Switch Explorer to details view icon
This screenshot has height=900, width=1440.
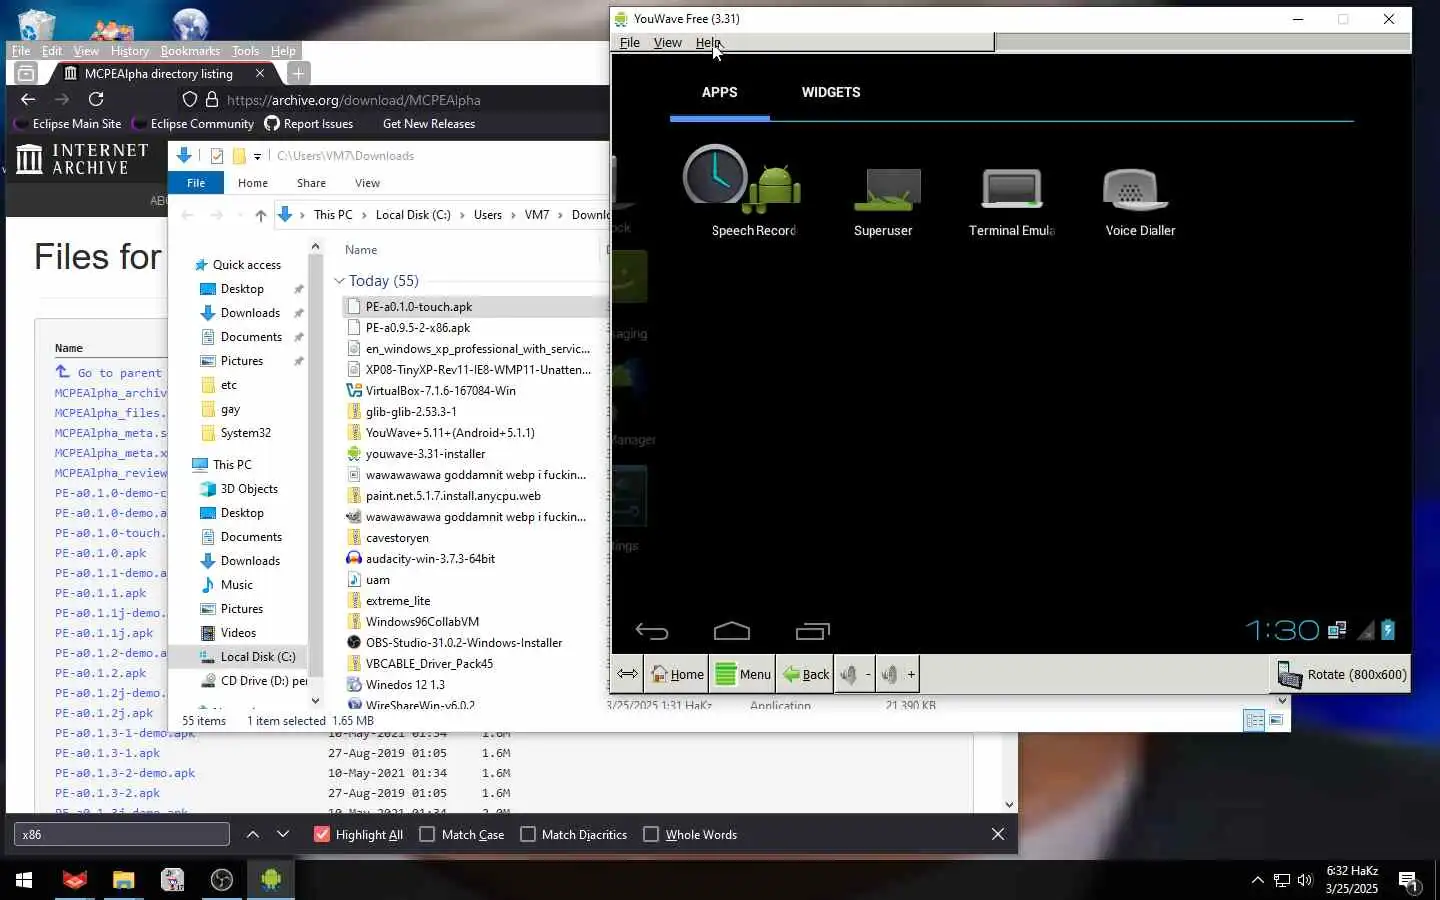[x=1254, y=720]
